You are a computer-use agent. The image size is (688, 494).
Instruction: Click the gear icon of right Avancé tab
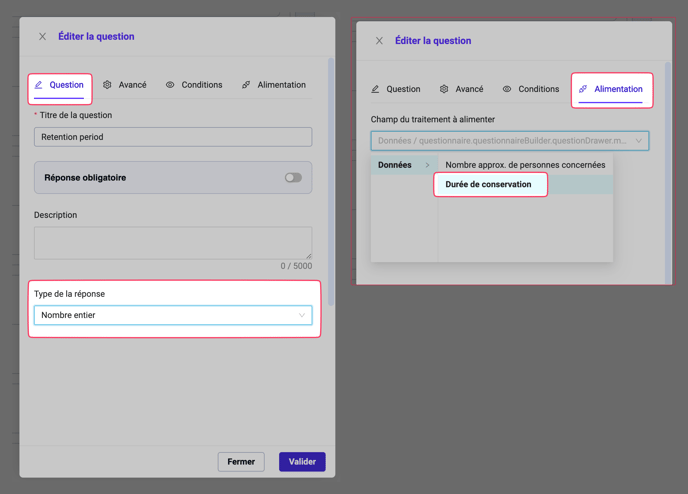click(x=444, y=89)
